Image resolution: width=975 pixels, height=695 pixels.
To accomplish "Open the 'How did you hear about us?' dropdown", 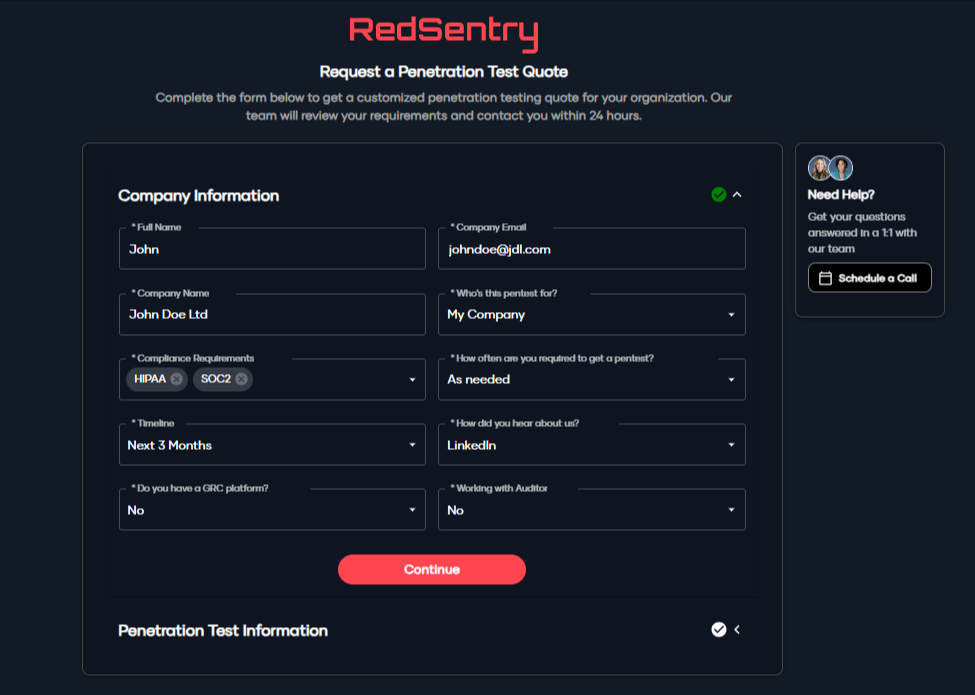I will [x=591, y=444].
